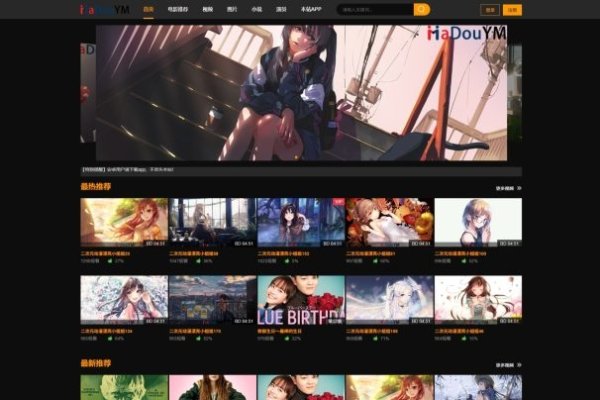Open the pink background woman thumbnail in 最新推荐
This screenshot has width=600, height=400.
pyautogui.click(x=212, y=387)
